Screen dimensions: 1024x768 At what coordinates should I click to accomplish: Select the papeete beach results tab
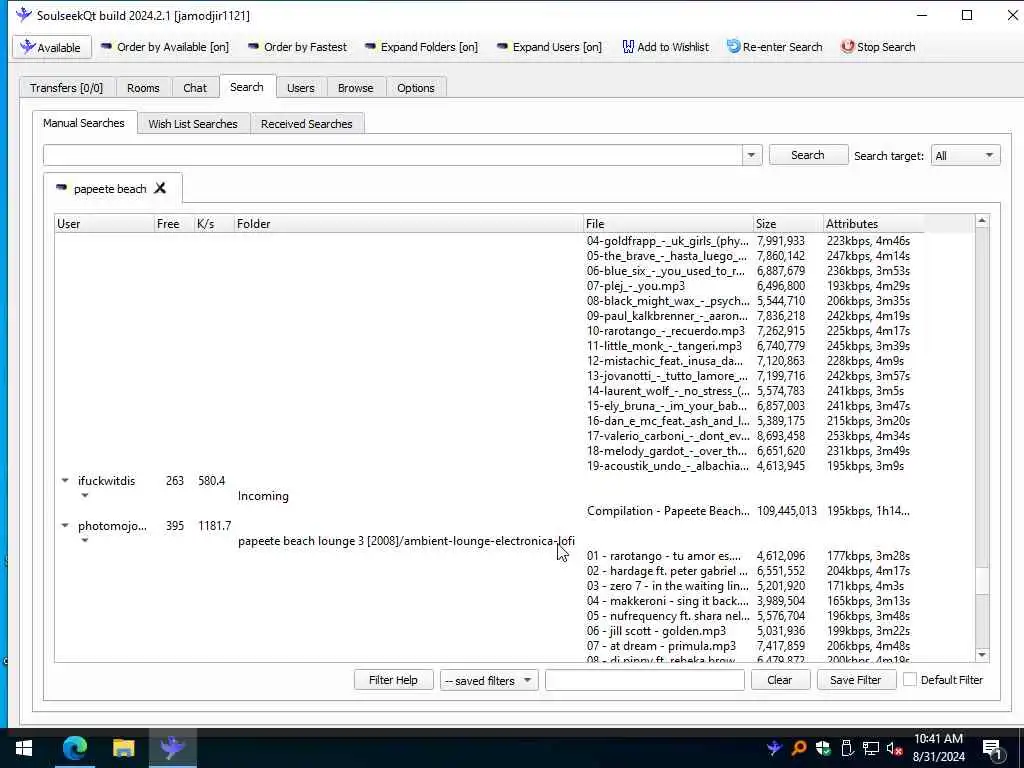click(x=110, y=189)
